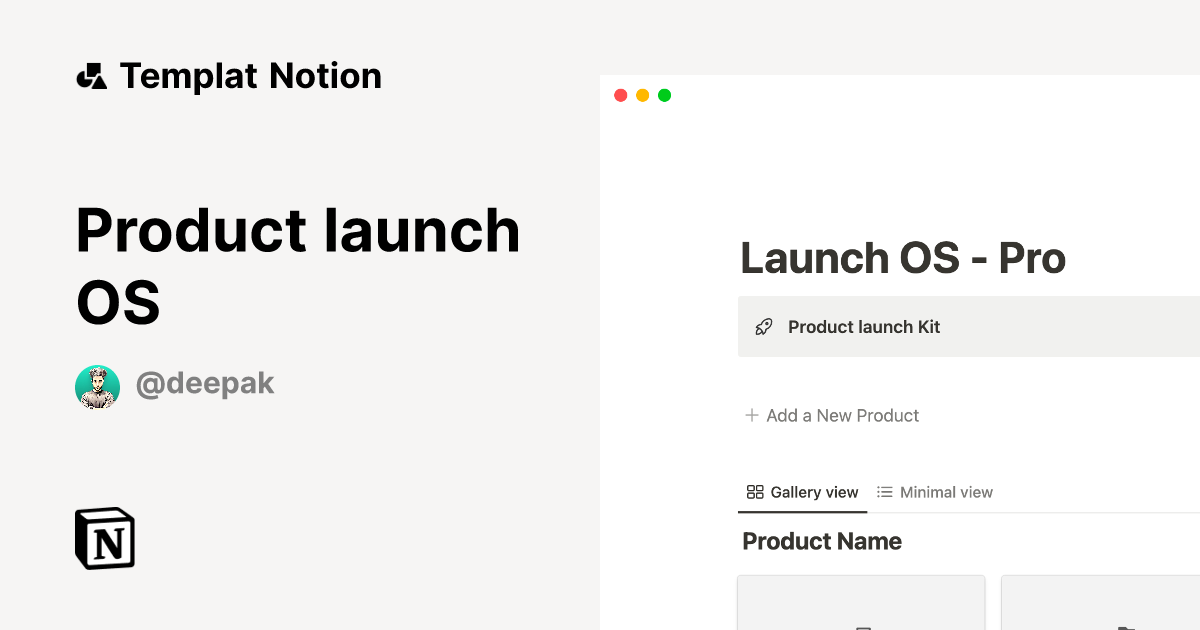Click the rocket icon in the callout
1200x630 pixels.
(x=764, y=326)
